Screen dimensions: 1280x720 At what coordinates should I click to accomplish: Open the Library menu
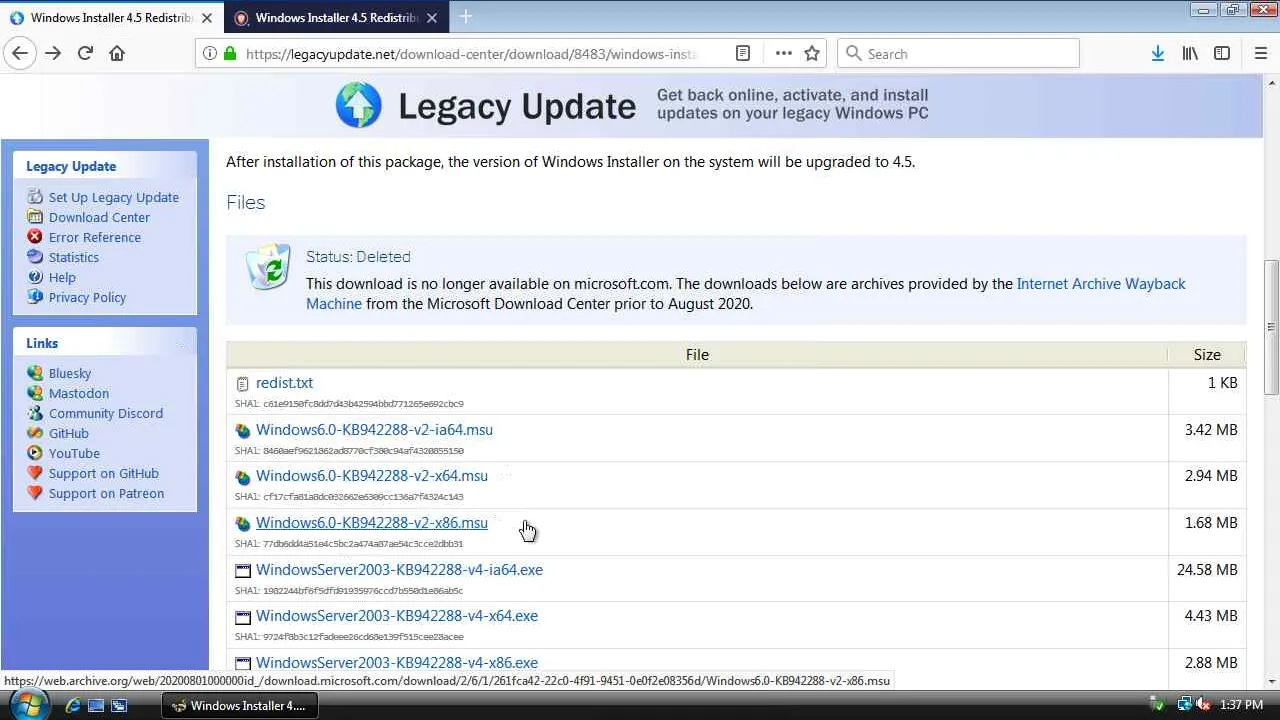coord(1190,54)
